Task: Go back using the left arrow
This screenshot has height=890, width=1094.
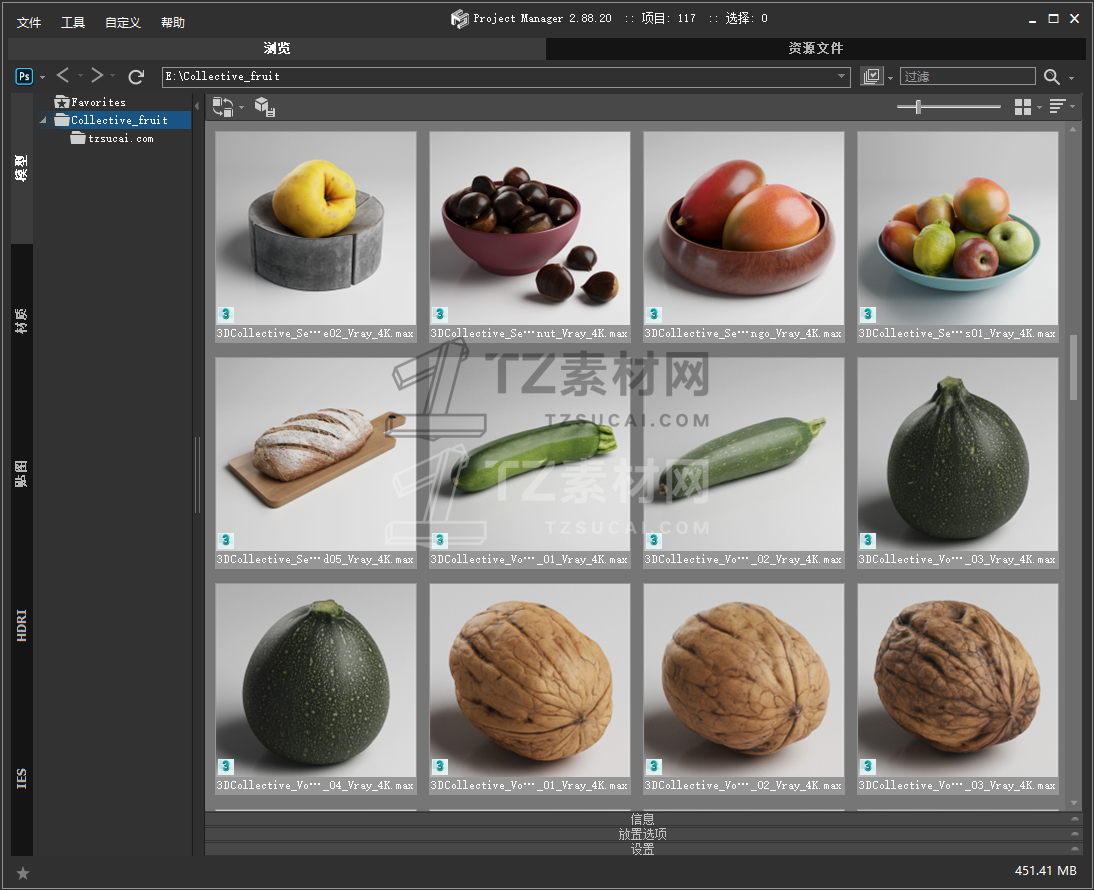Action: (63, 76)
